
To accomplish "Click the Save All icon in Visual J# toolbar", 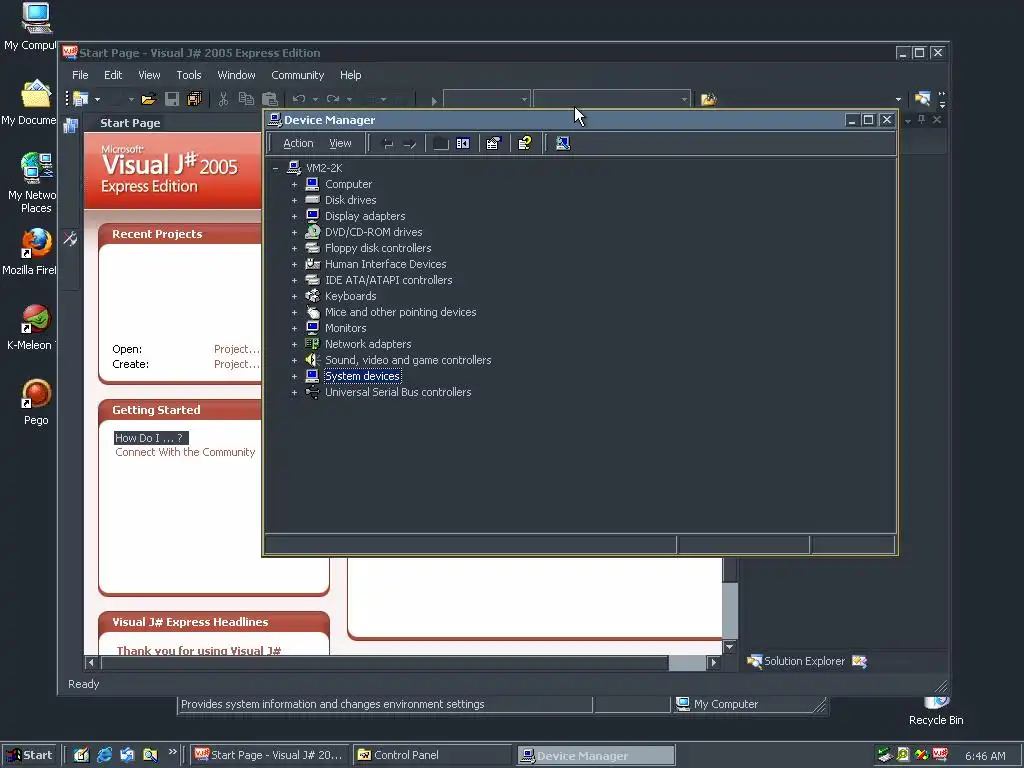I will tap(194, 99).
